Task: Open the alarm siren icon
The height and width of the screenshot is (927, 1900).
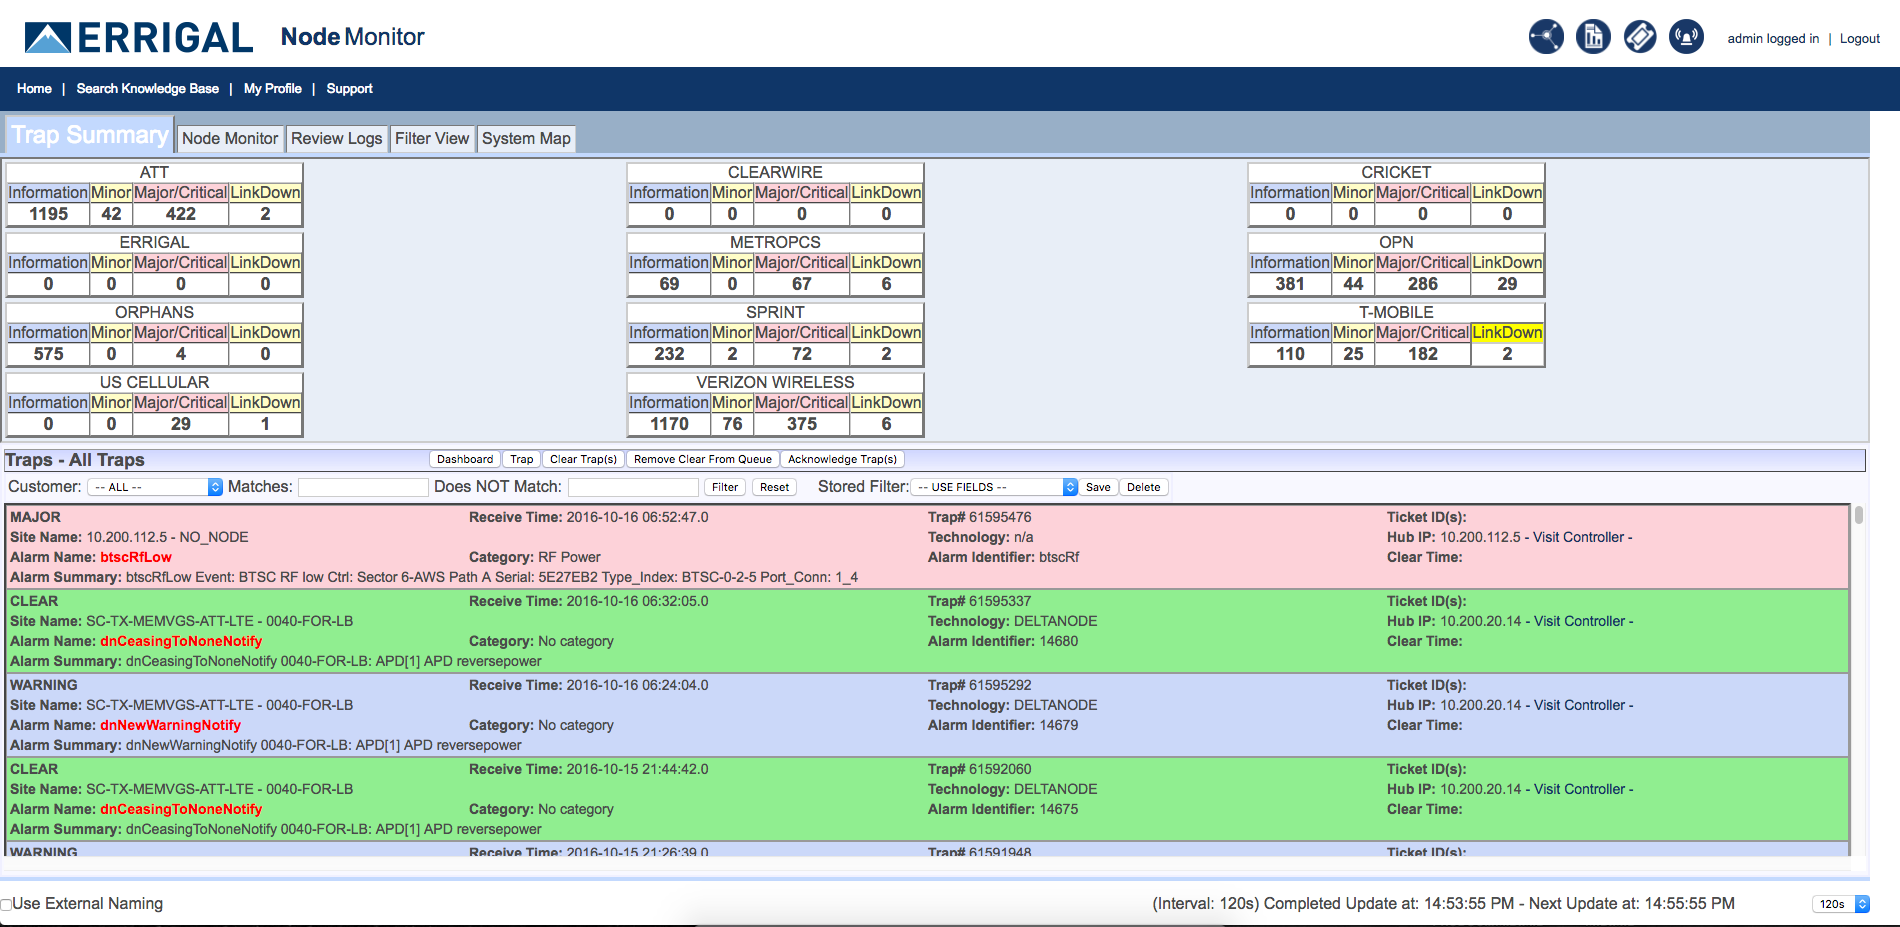Action: point(1686,37)
